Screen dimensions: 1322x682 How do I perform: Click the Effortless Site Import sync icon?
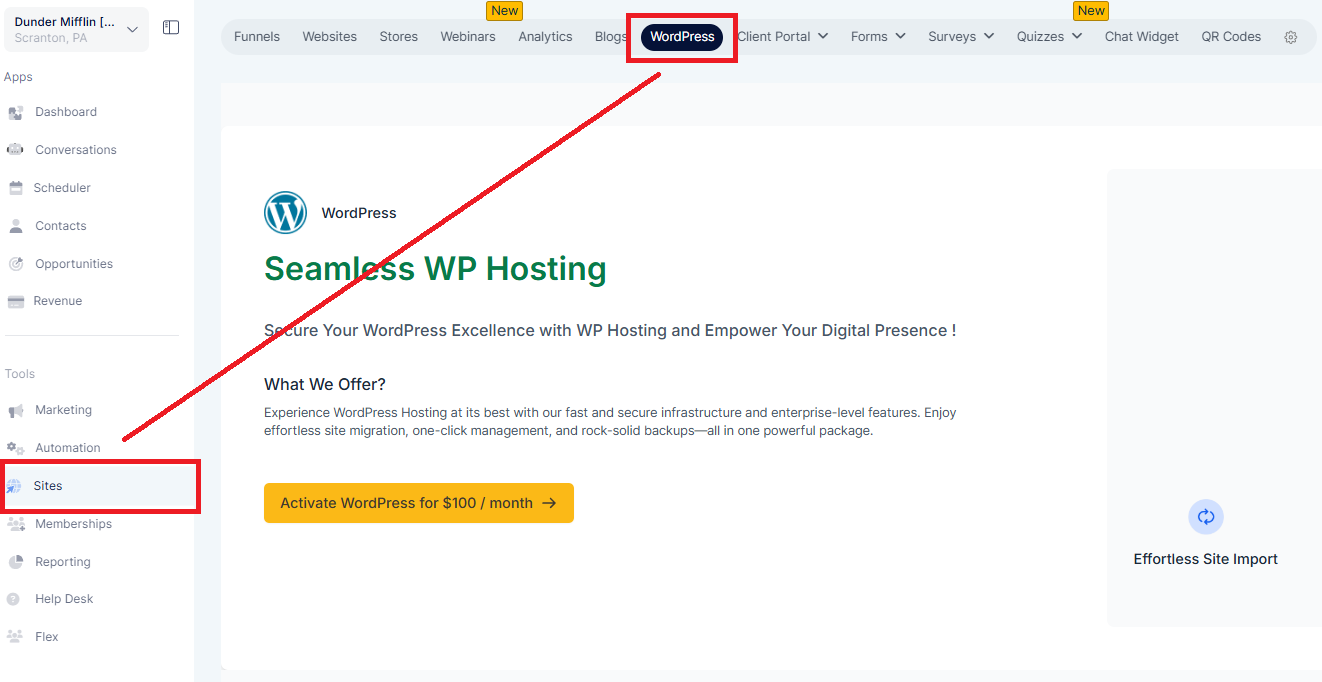[x=1206, y=517]
